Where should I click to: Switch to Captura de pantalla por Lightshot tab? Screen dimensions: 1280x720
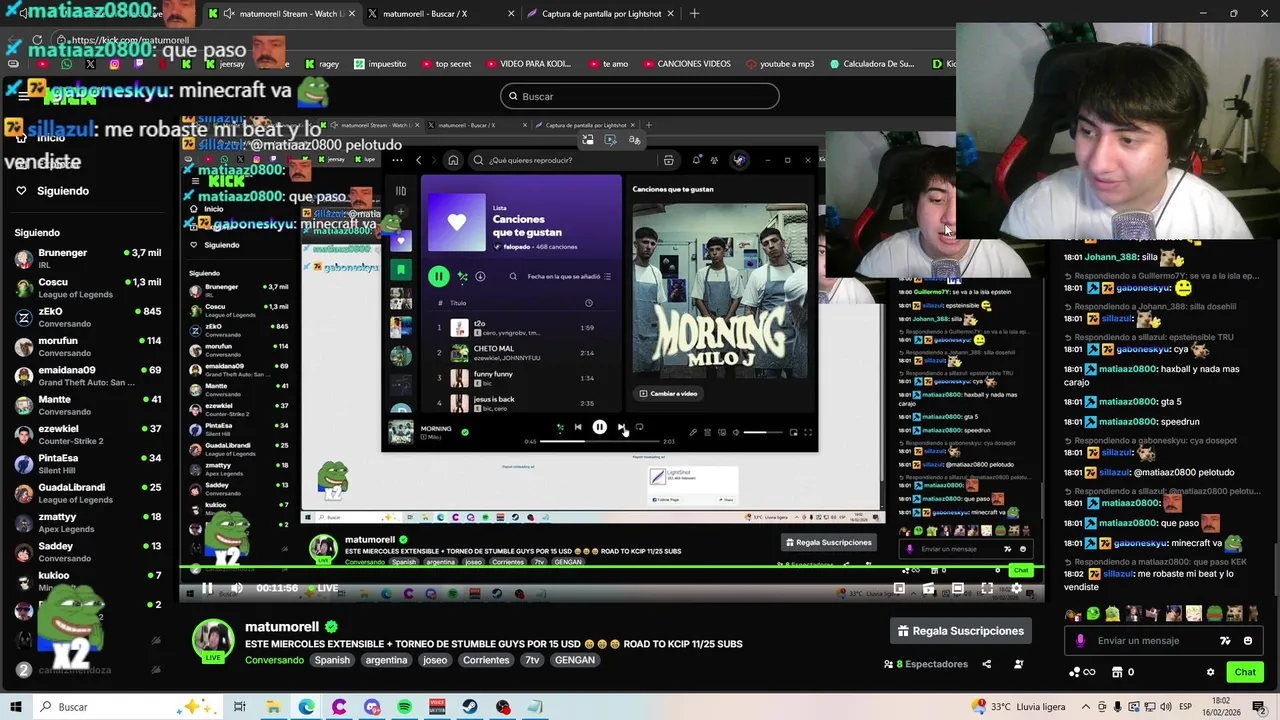click(600, 14)
